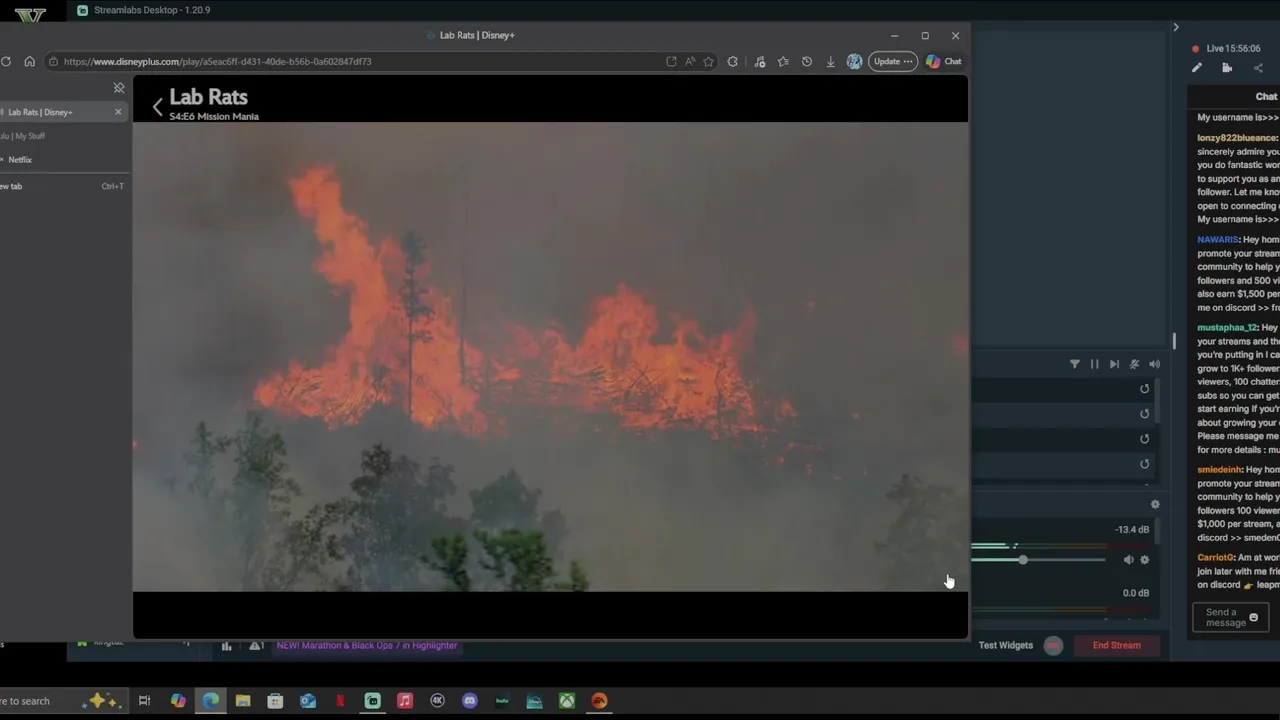Screen dimensions: 1280x720
Task: Unpin the vertical tabs pane
Action: [x=119, y=88]
